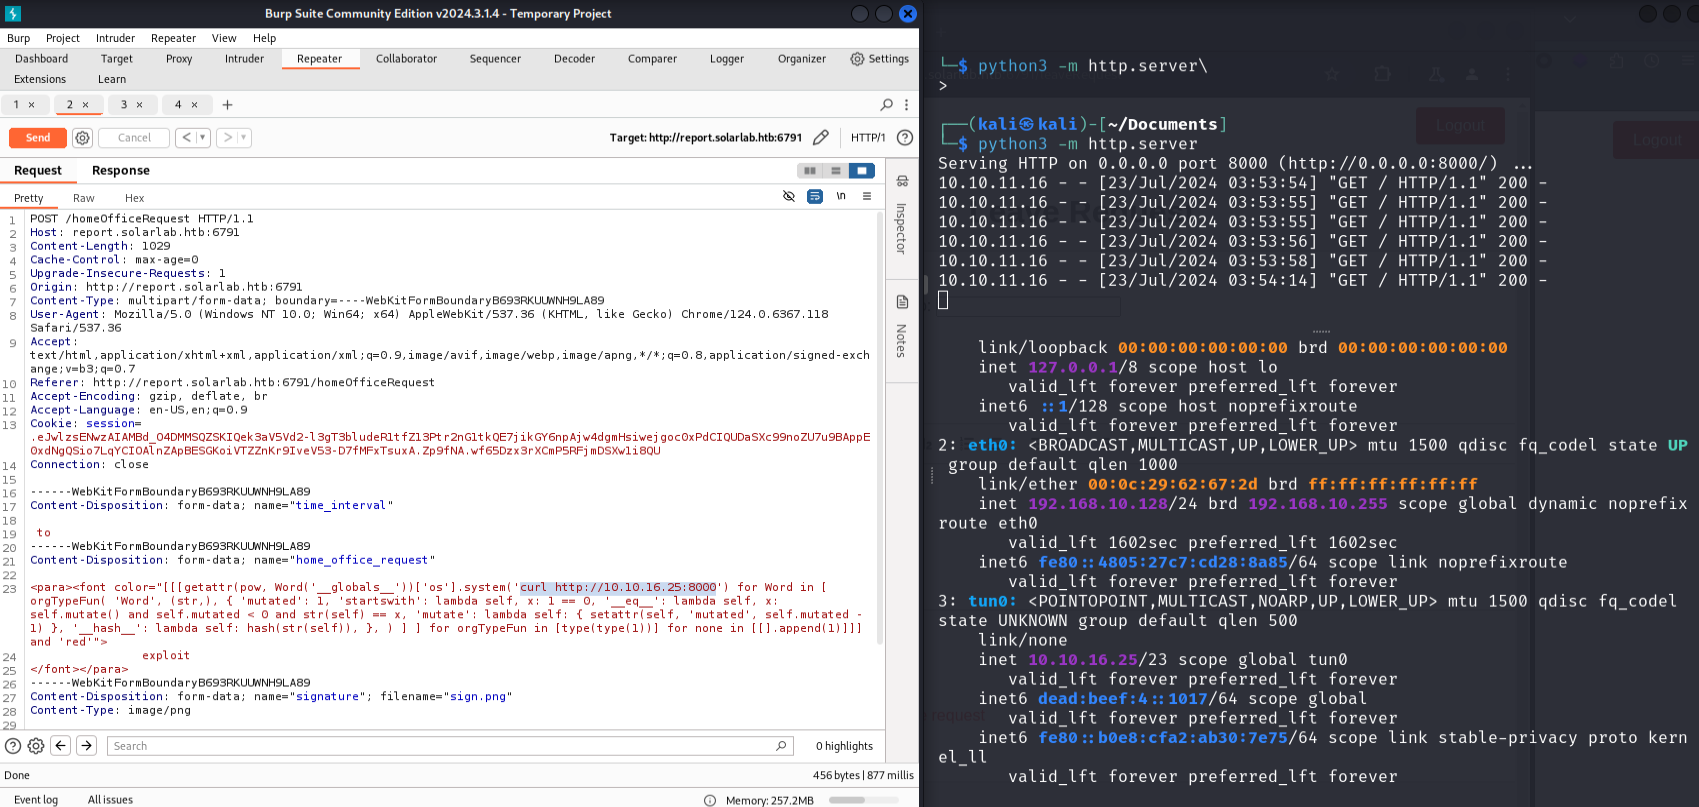Toggle hide non-printable characters eye icon

(789, 197)
